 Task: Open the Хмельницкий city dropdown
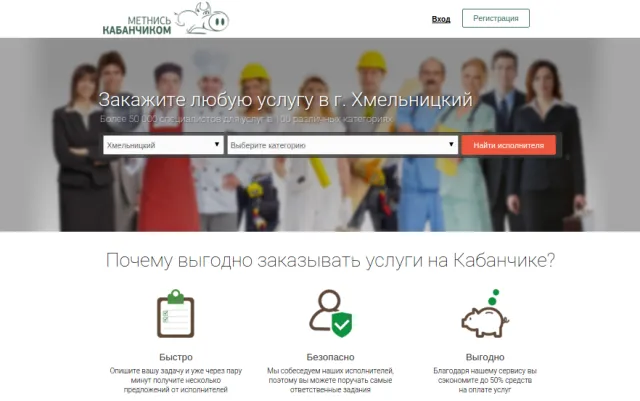point(163,145)
